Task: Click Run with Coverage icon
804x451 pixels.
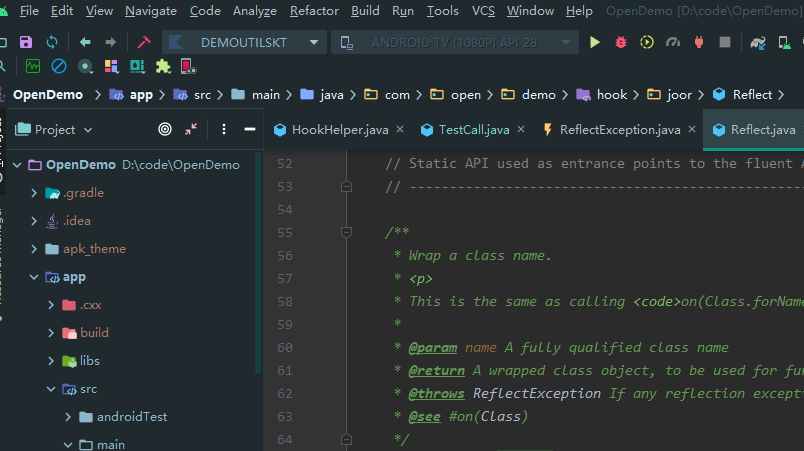Action: pyautogui.click(x=647, y=42)
